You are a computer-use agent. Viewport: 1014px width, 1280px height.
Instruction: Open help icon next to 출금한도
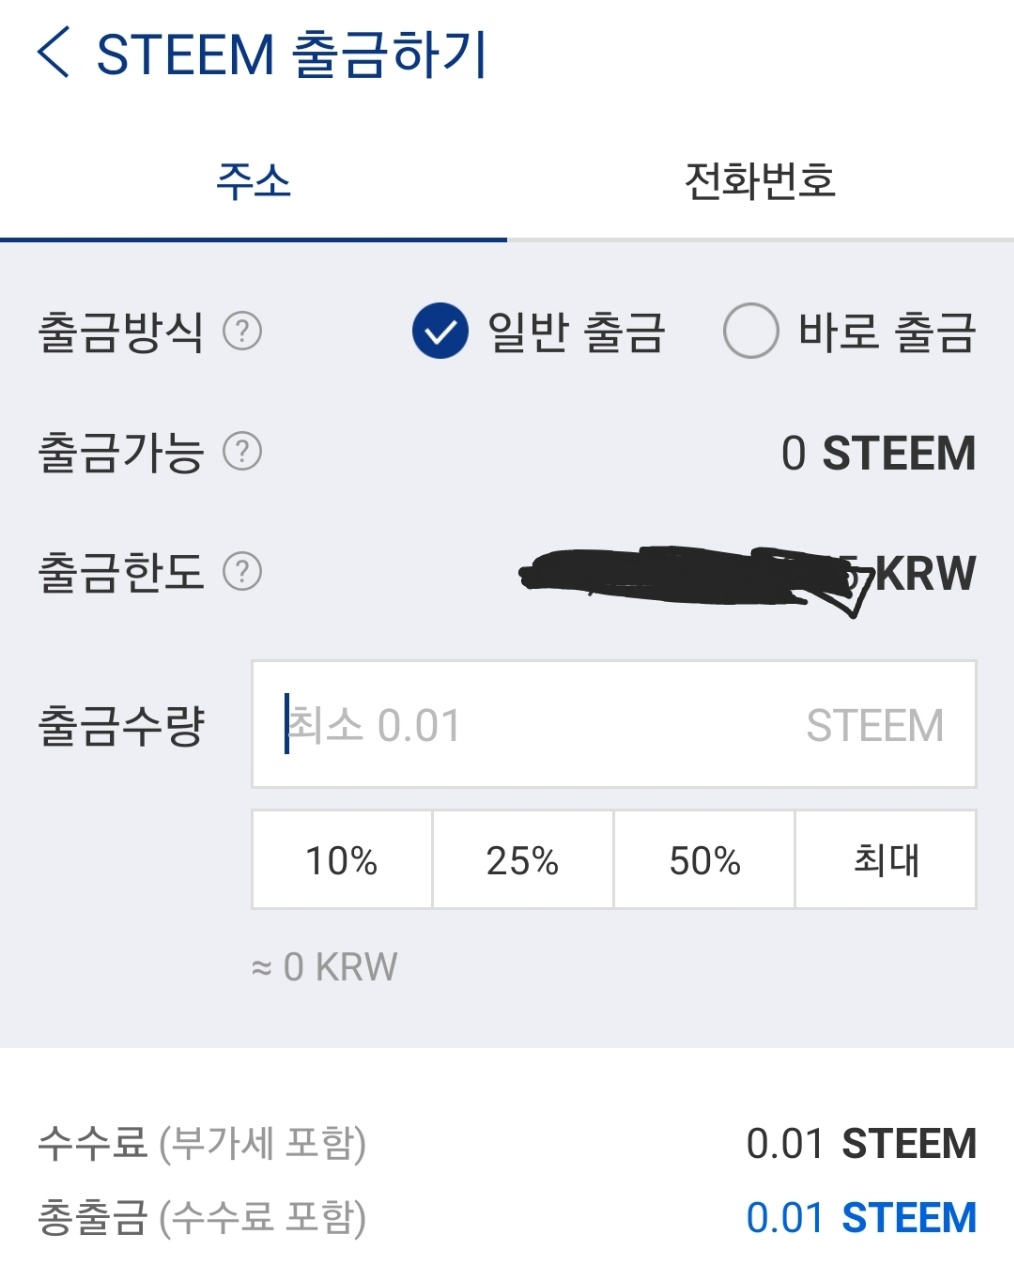point(242,572)
